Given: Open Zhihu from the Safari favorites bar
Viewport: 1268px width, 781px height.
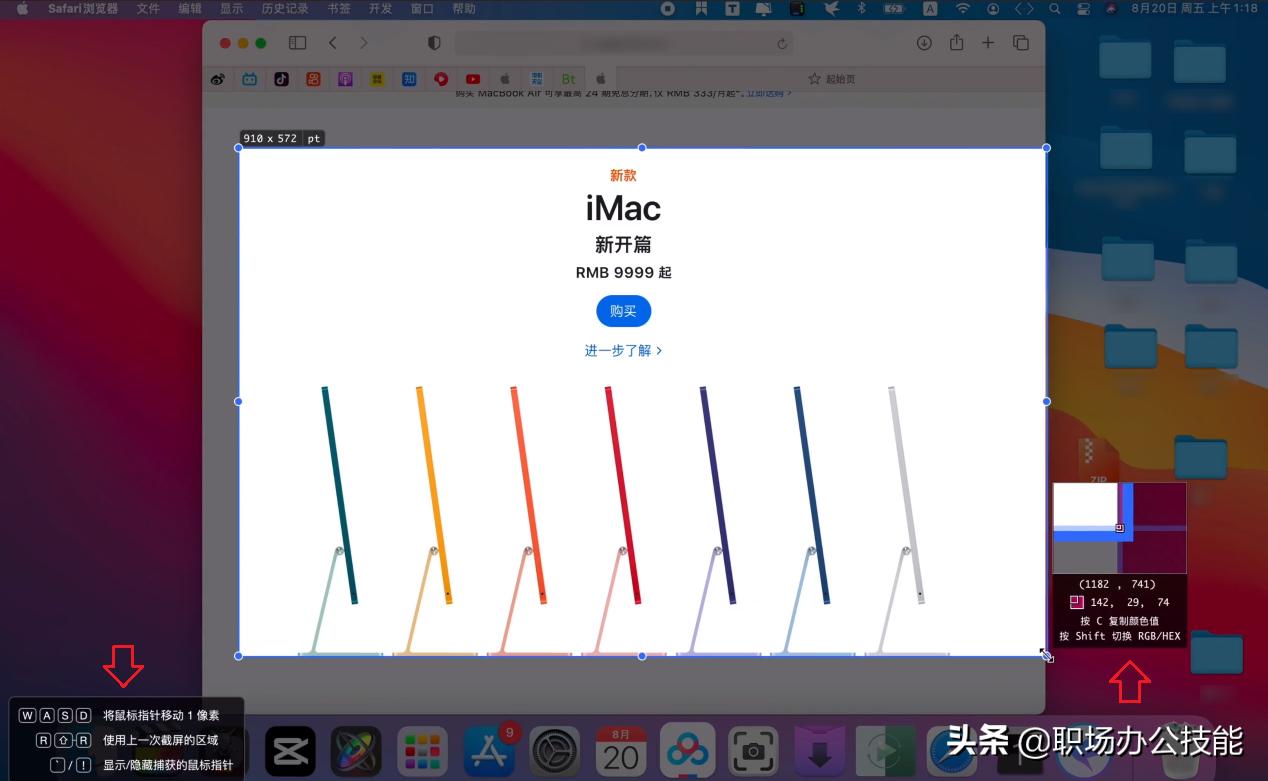Looking at the screenshot, I should (409, 79).
